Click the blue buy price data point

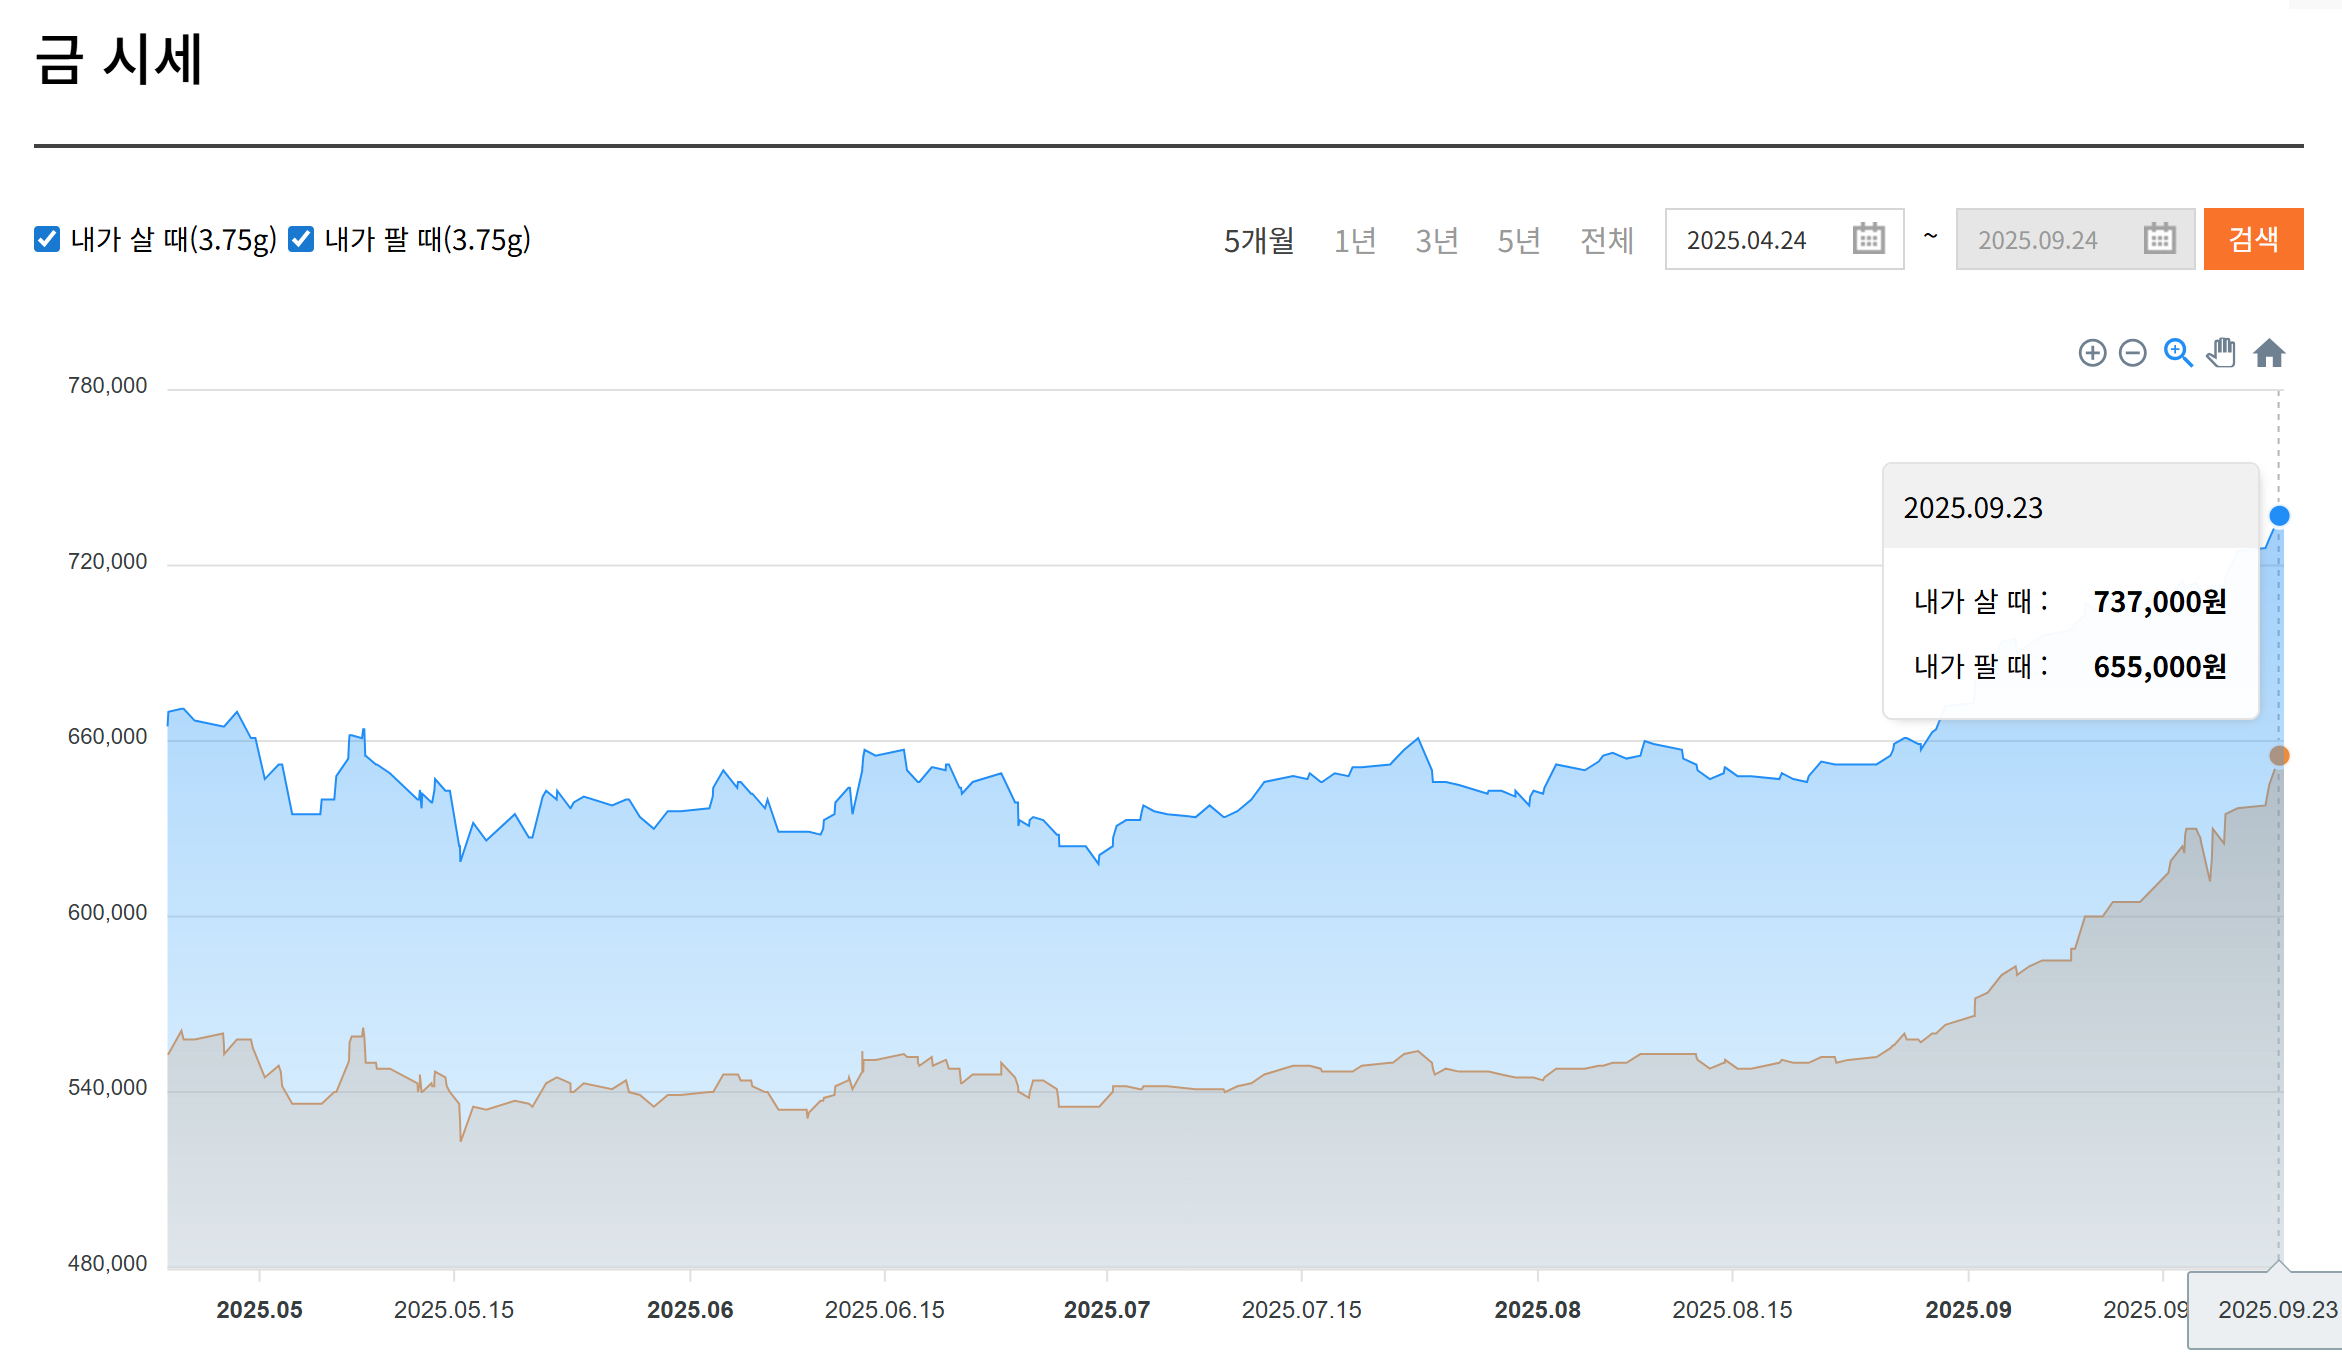tap(2279, 516)
